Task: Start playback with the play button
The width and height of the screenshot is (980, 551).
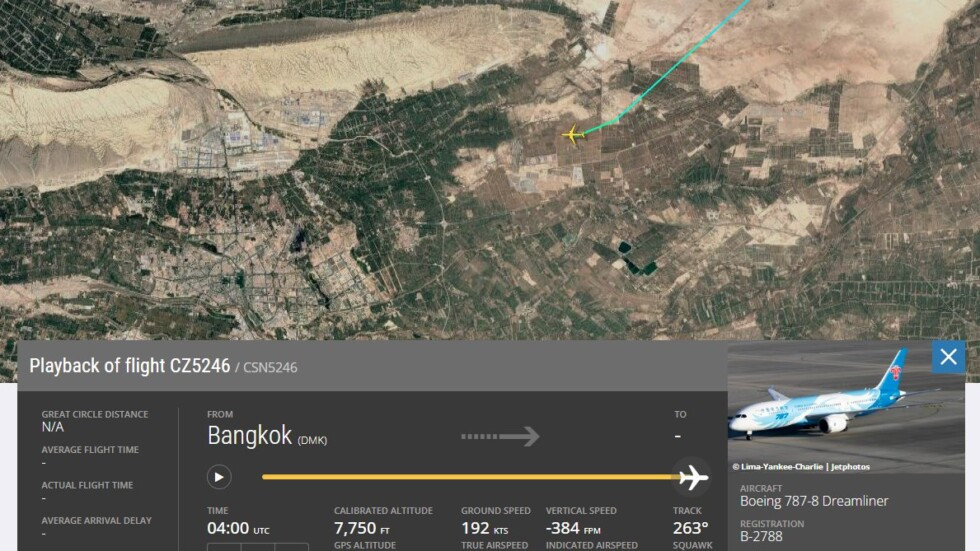Action: point(219,477)
